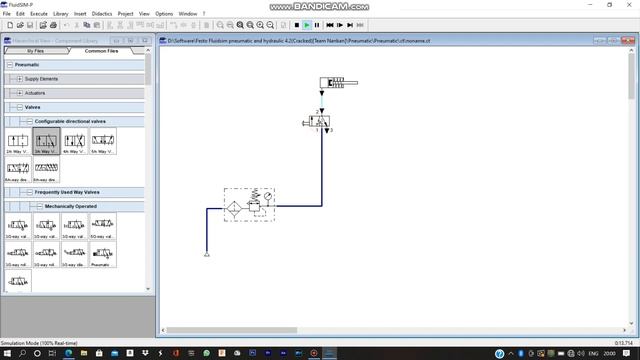The height and width of the screenshot is (360, 640).
Task: Click the circuit canvas vertical scrollbar
Action: pos(631,76)
